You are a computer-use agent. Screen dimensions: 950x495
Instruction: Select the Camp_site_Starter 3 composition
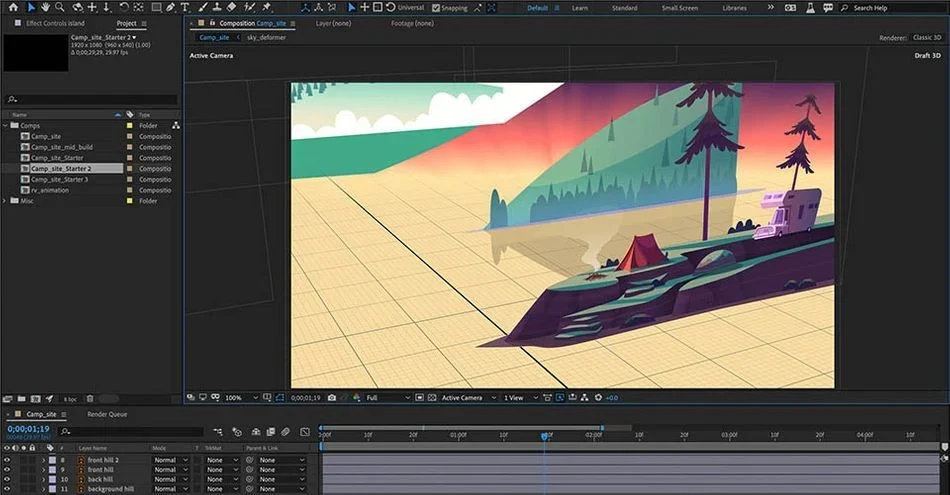pyautogui.click(x=59, y=179)
